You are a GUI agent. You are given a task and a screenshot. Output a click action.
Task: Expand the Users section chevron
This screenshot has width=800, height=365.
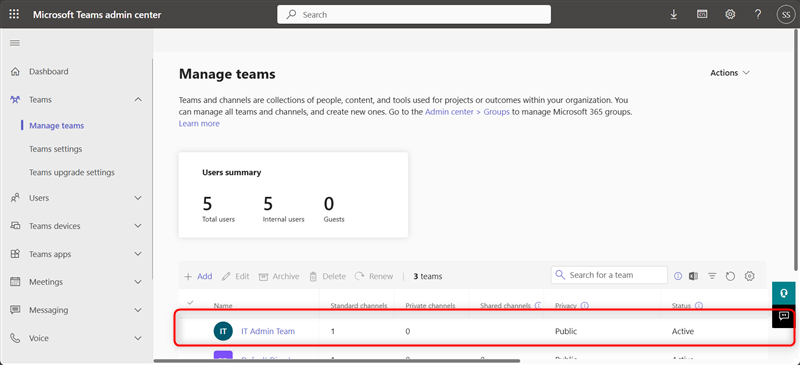[138, 198]
